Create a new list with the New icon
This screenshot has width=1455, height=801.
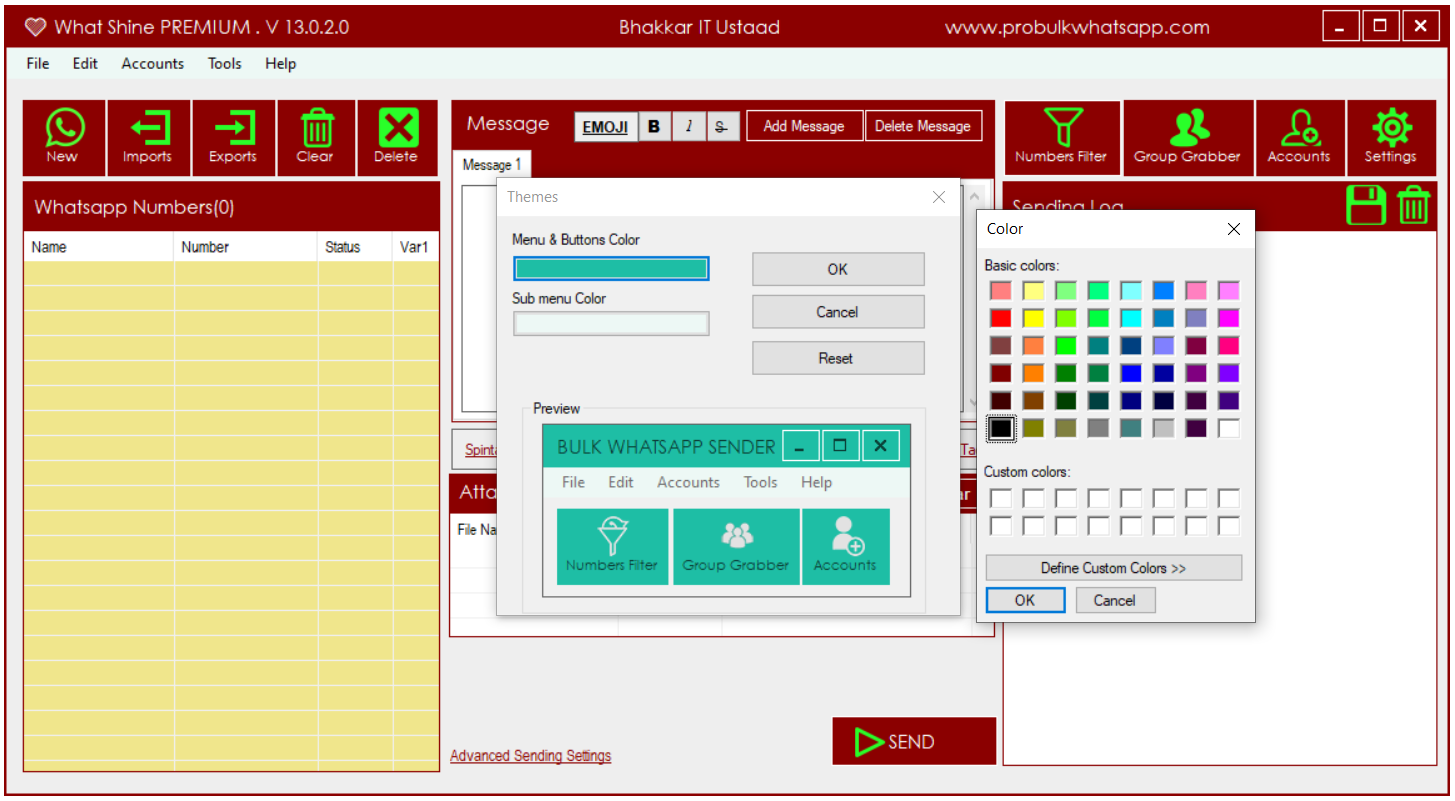click(x=63, y=137)
